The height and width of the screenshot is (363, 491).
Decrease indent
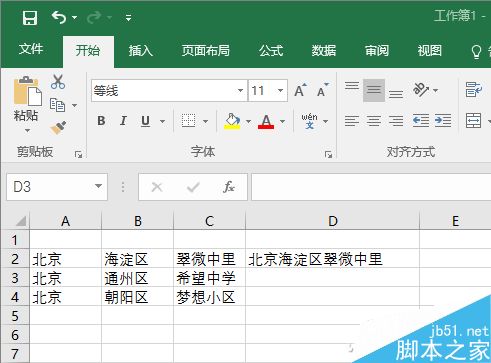421,121
